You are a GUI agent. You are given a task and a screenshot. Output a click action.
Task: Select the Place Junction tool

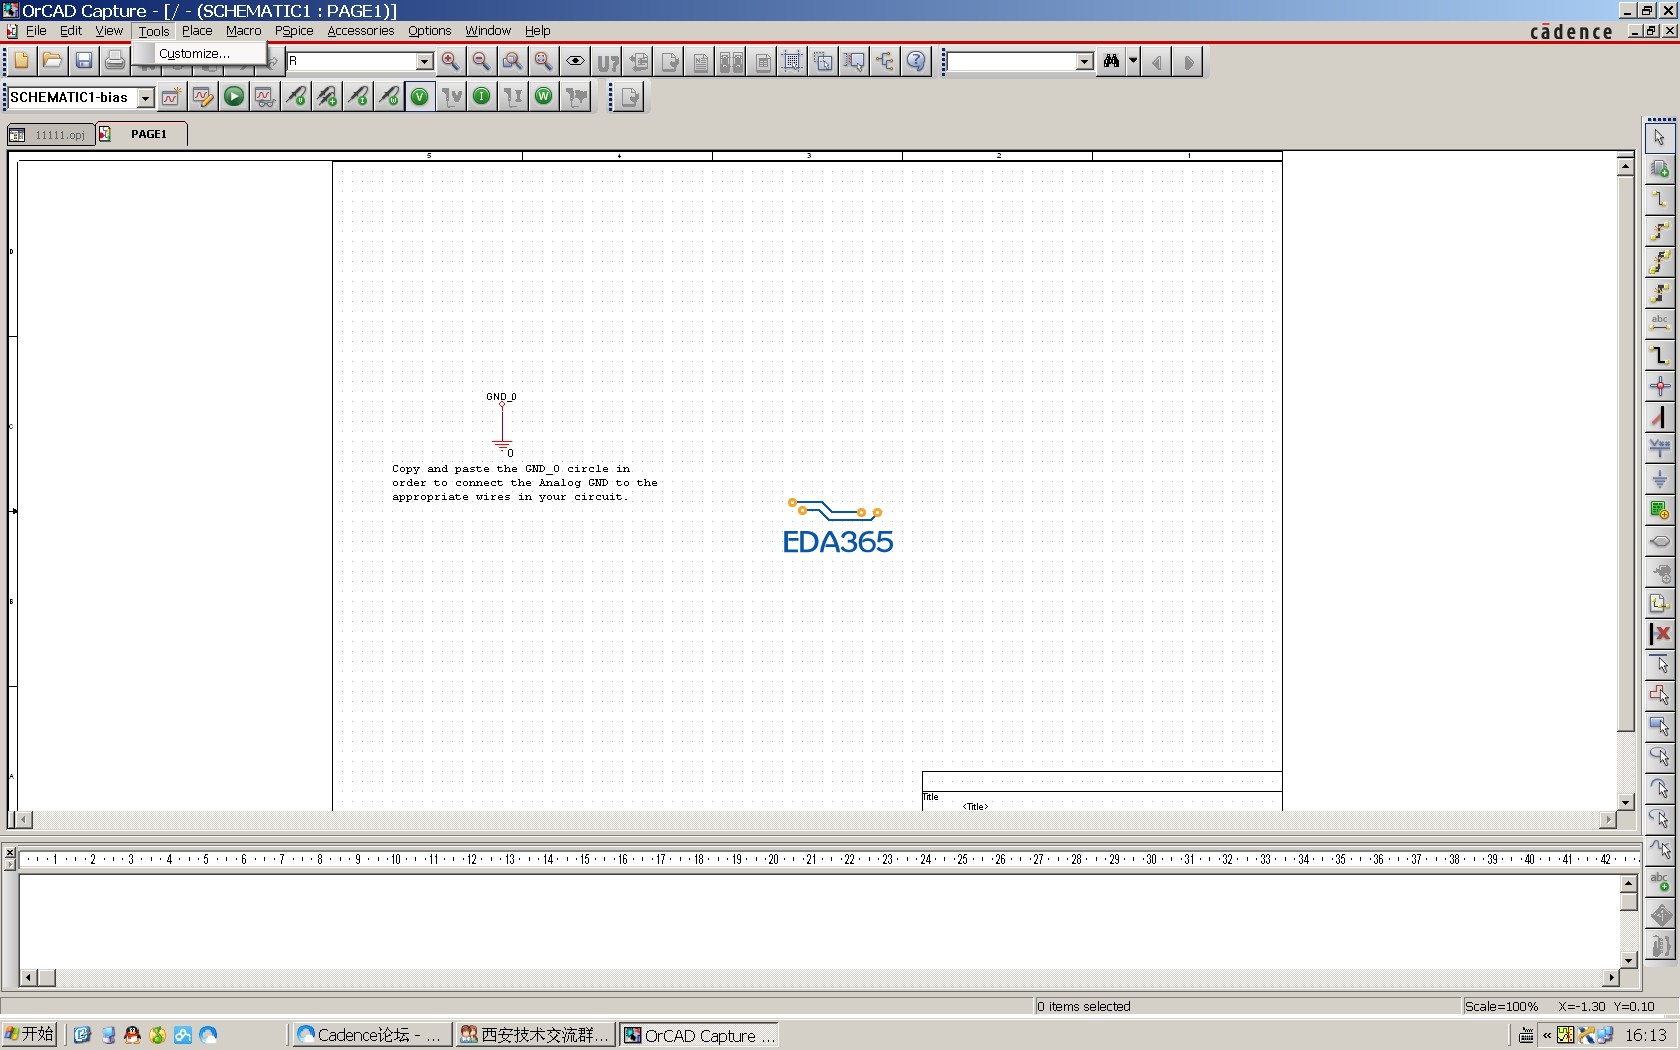click(1659, 386)
